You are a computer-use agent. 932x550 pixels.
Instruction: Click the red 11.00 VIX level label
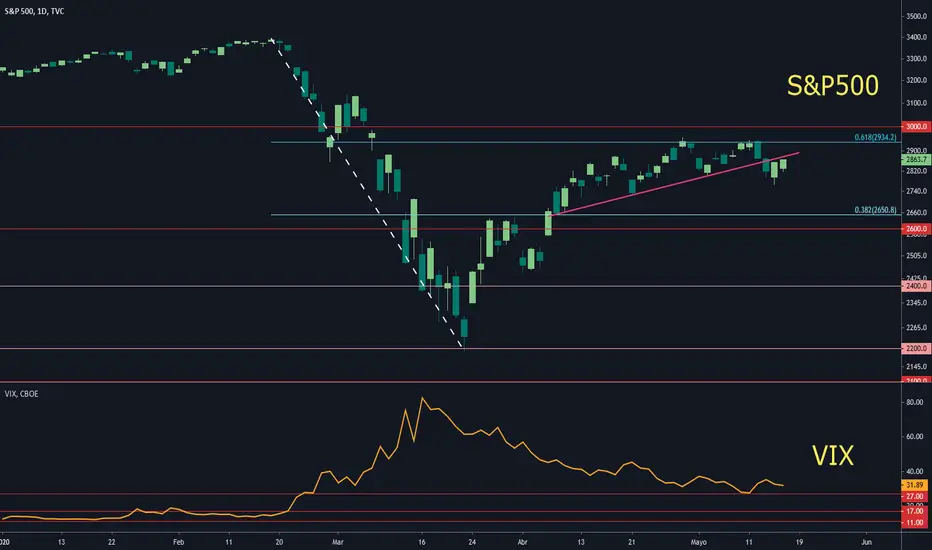click(x=915, y=522)
